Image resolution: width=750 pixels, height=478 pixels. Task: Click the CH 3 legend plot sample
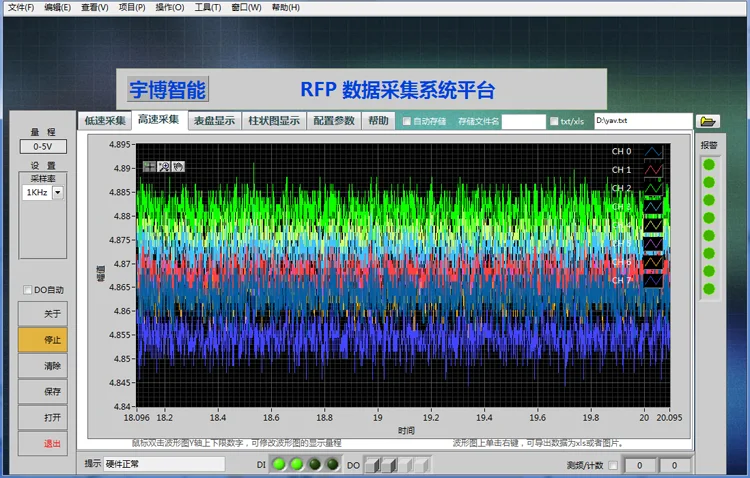(x=653, y=207)
